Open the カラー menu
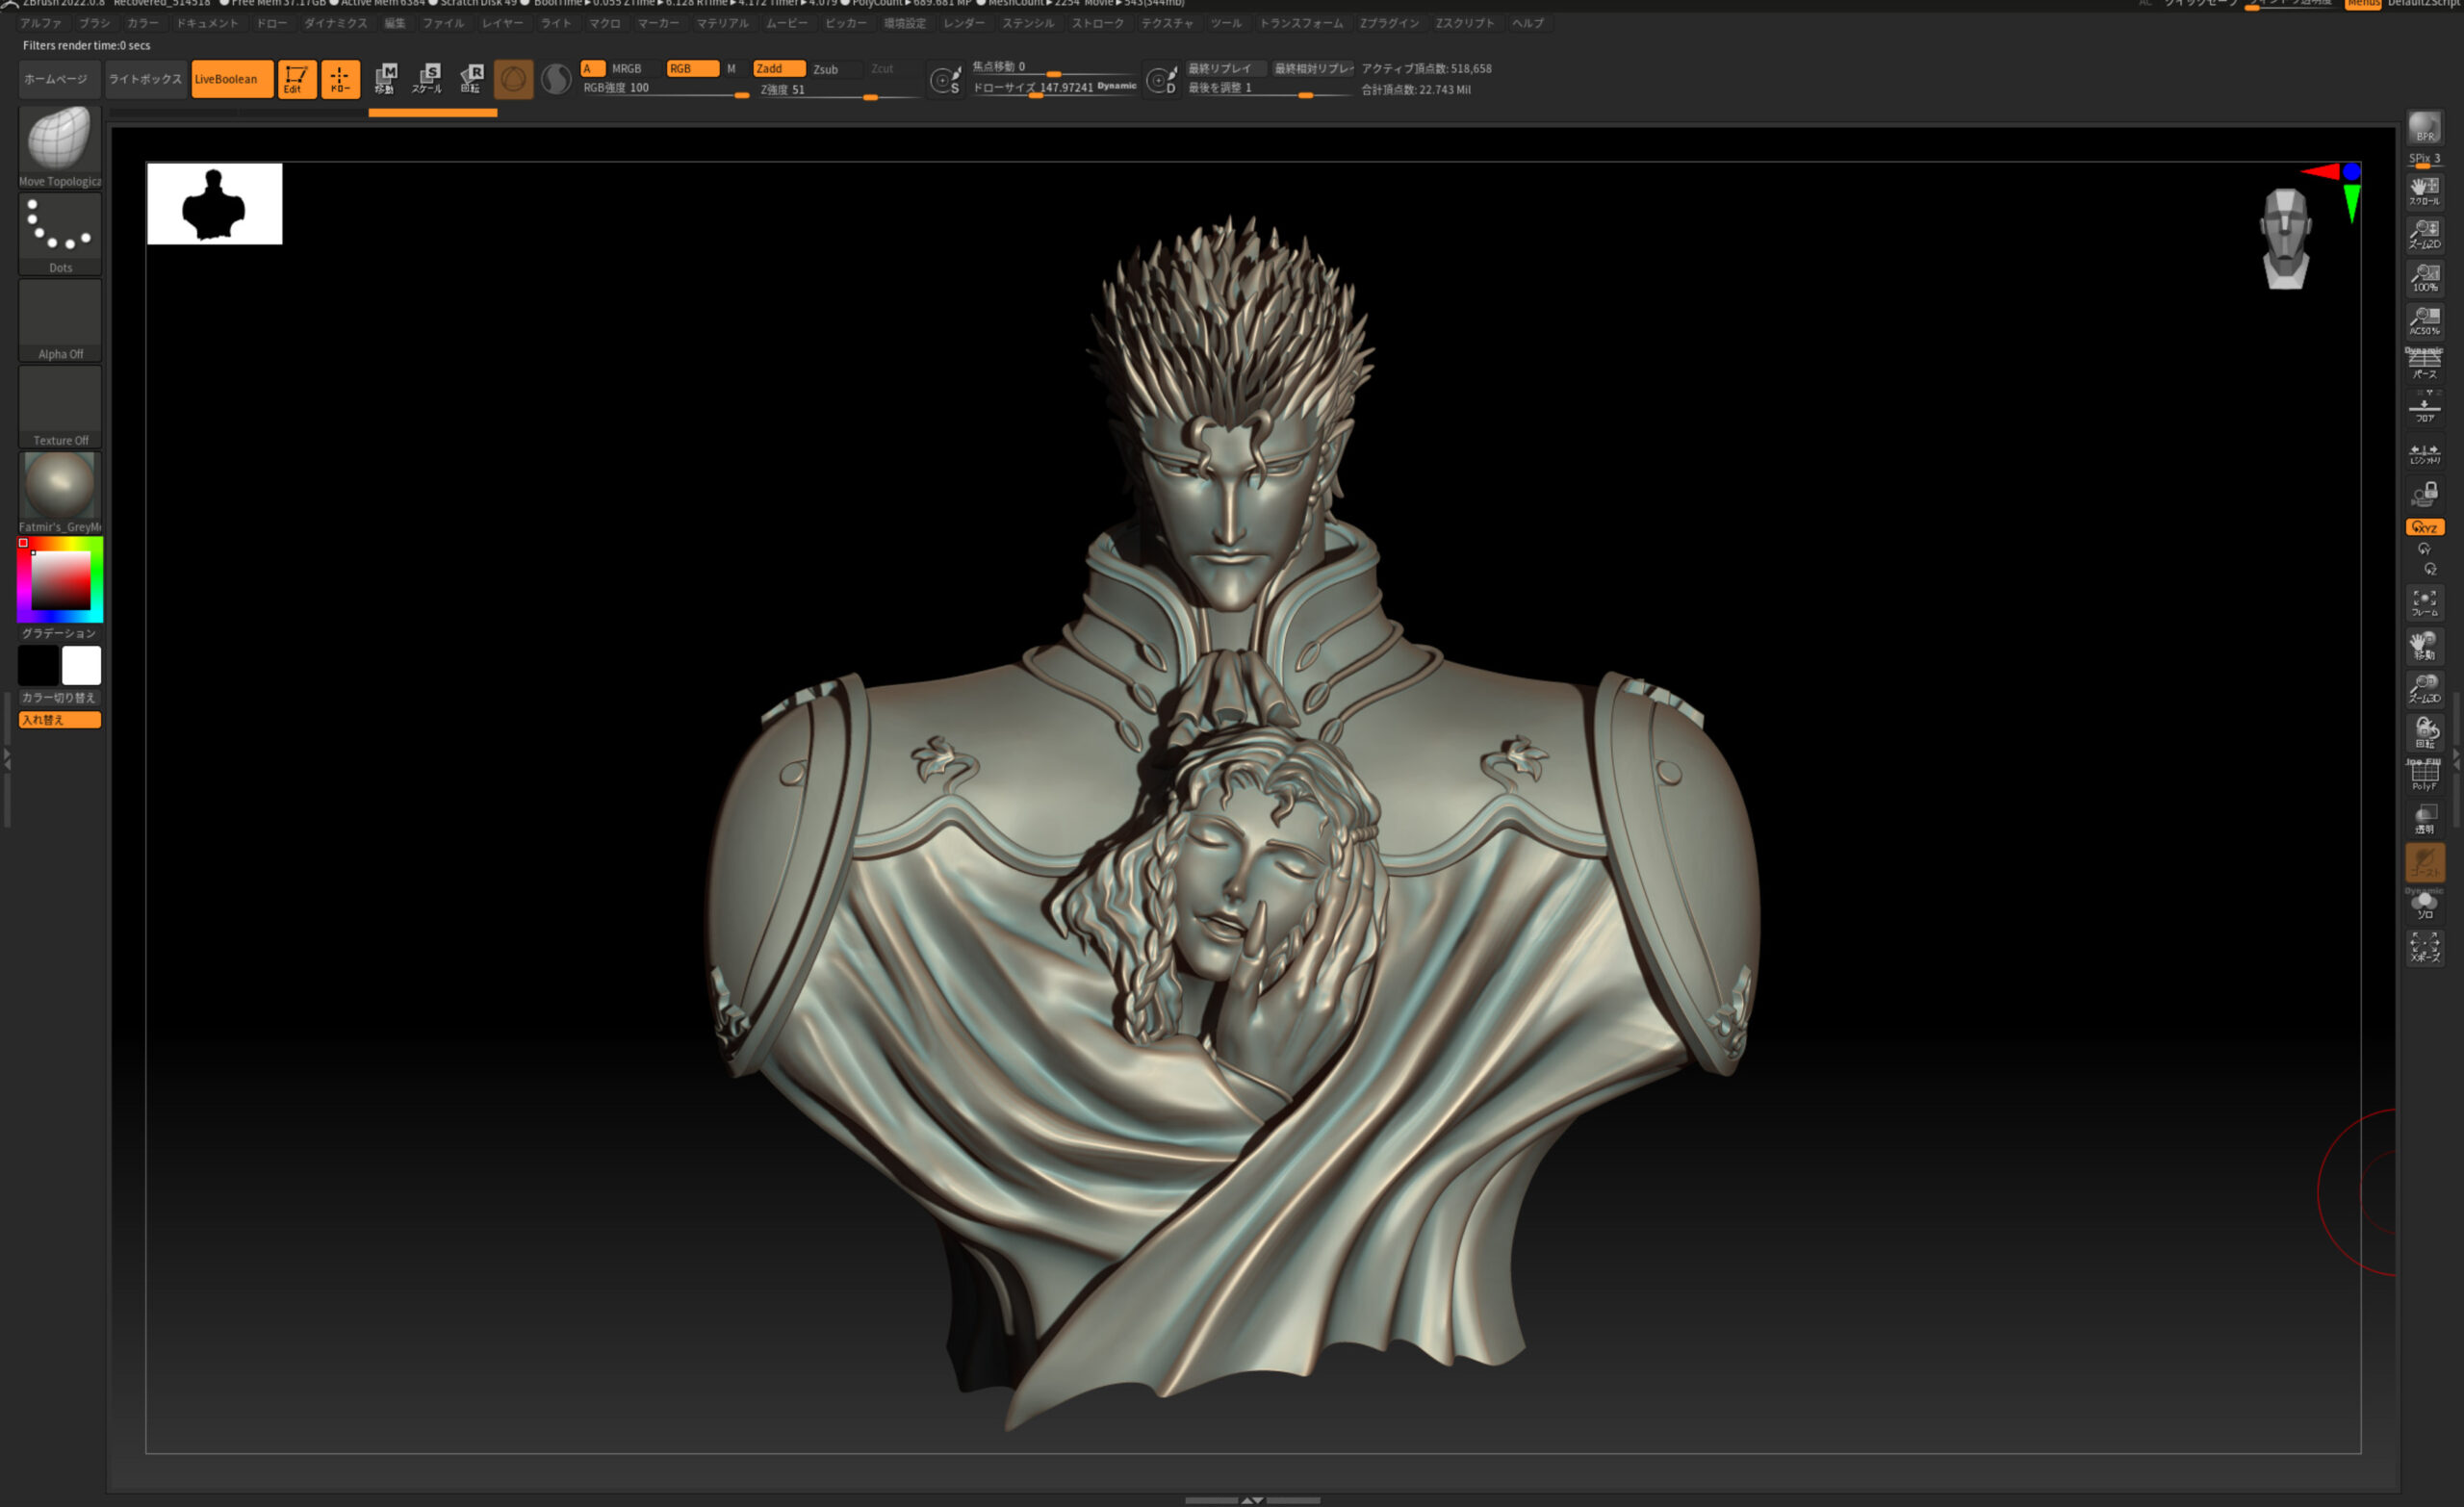The image size is (2464, 1507). pos(143,23)
